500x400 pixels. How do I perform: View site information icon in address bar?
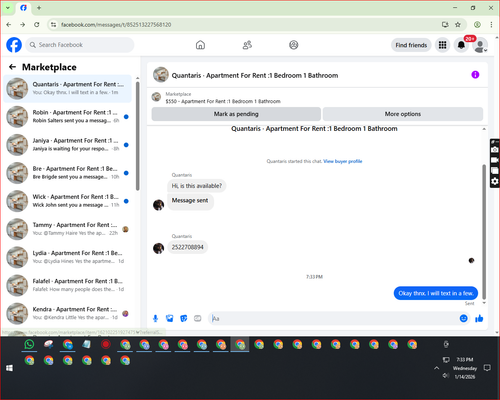53,25
